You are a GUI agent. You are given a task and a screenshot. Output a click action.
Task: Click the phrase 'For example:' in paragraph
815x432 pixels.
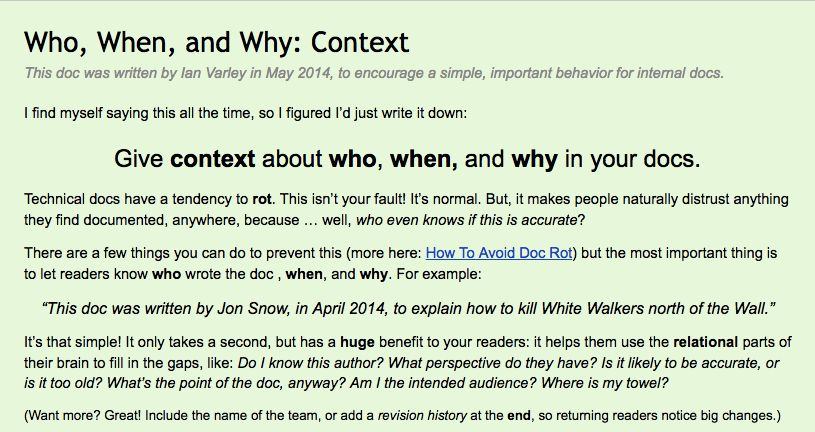click(439, 274)
